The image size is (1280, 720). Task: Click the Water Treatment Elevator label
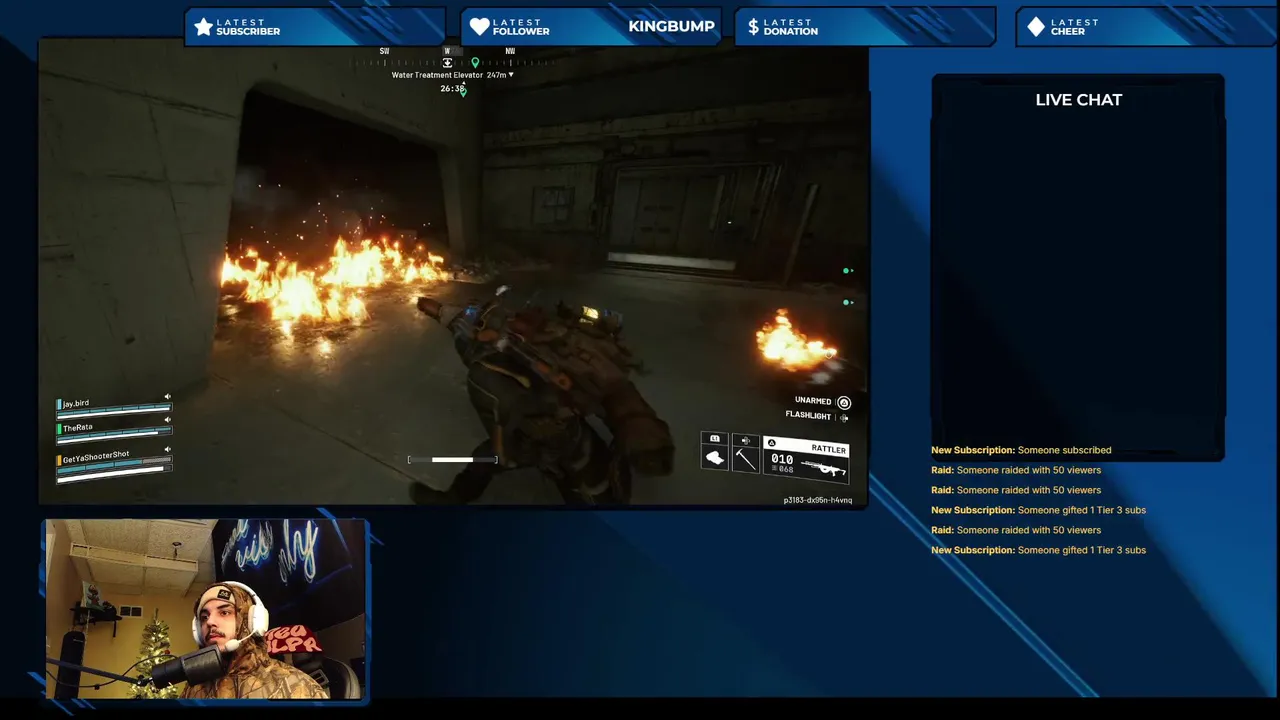click(x=437, y=75)
